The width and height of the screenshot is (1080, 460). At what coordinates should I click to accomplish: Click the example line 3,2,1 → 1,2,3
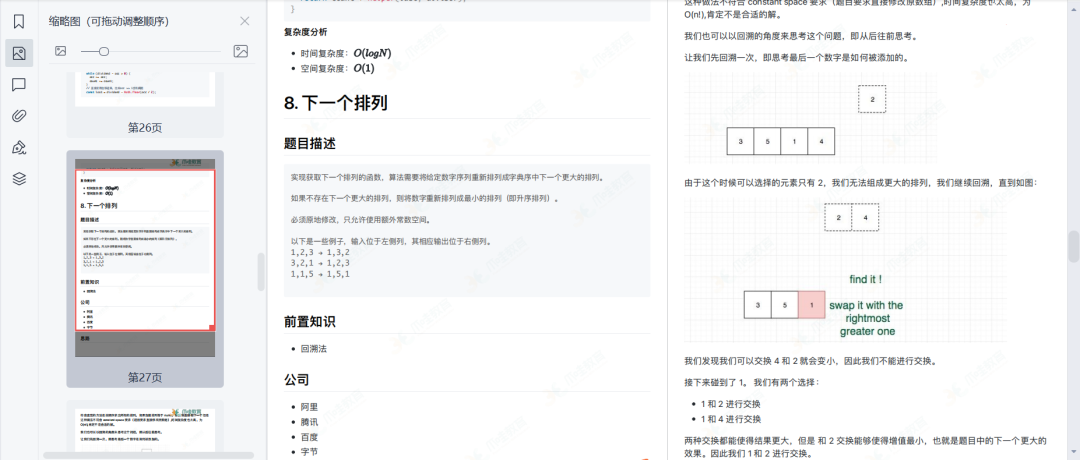[x=320, y=263]
